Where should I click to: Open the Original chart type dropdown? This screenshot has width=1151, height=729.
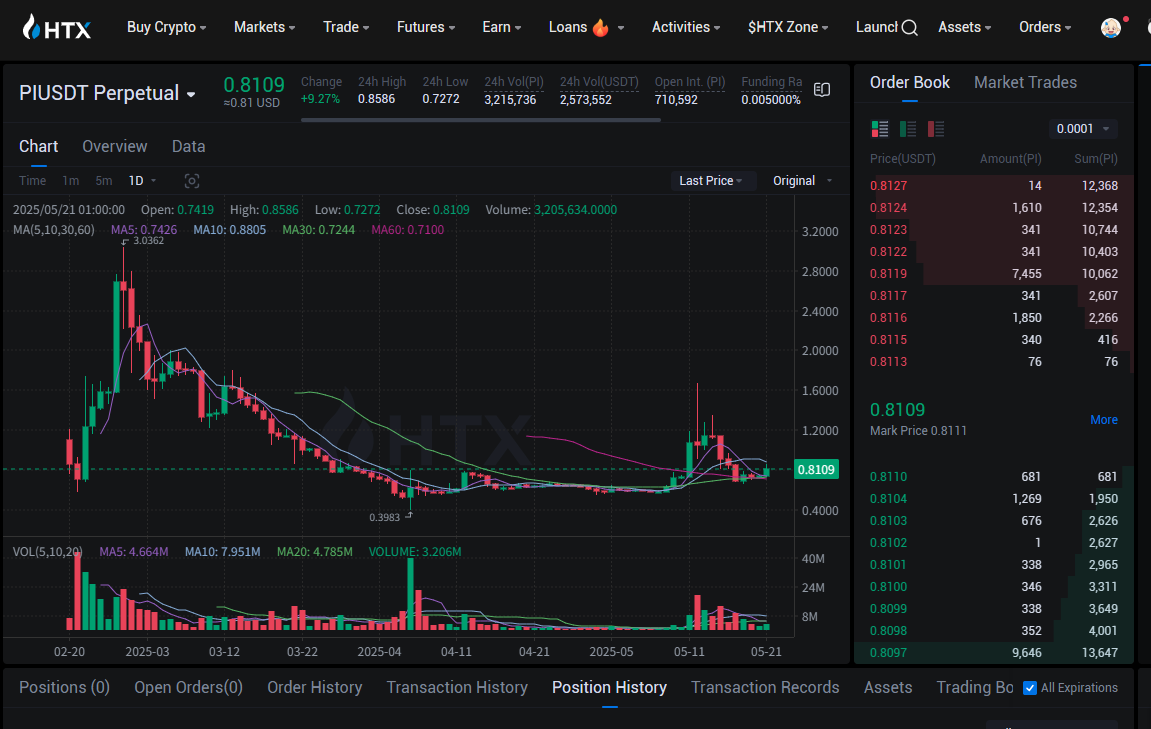[802, 181]
